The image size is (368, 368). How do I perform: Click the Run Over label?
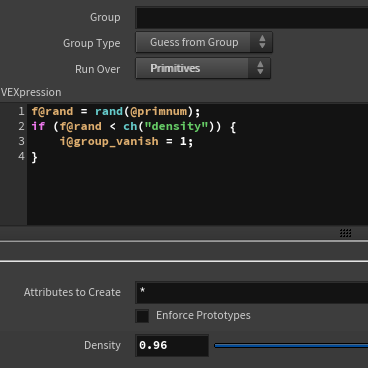pos(97,69)
